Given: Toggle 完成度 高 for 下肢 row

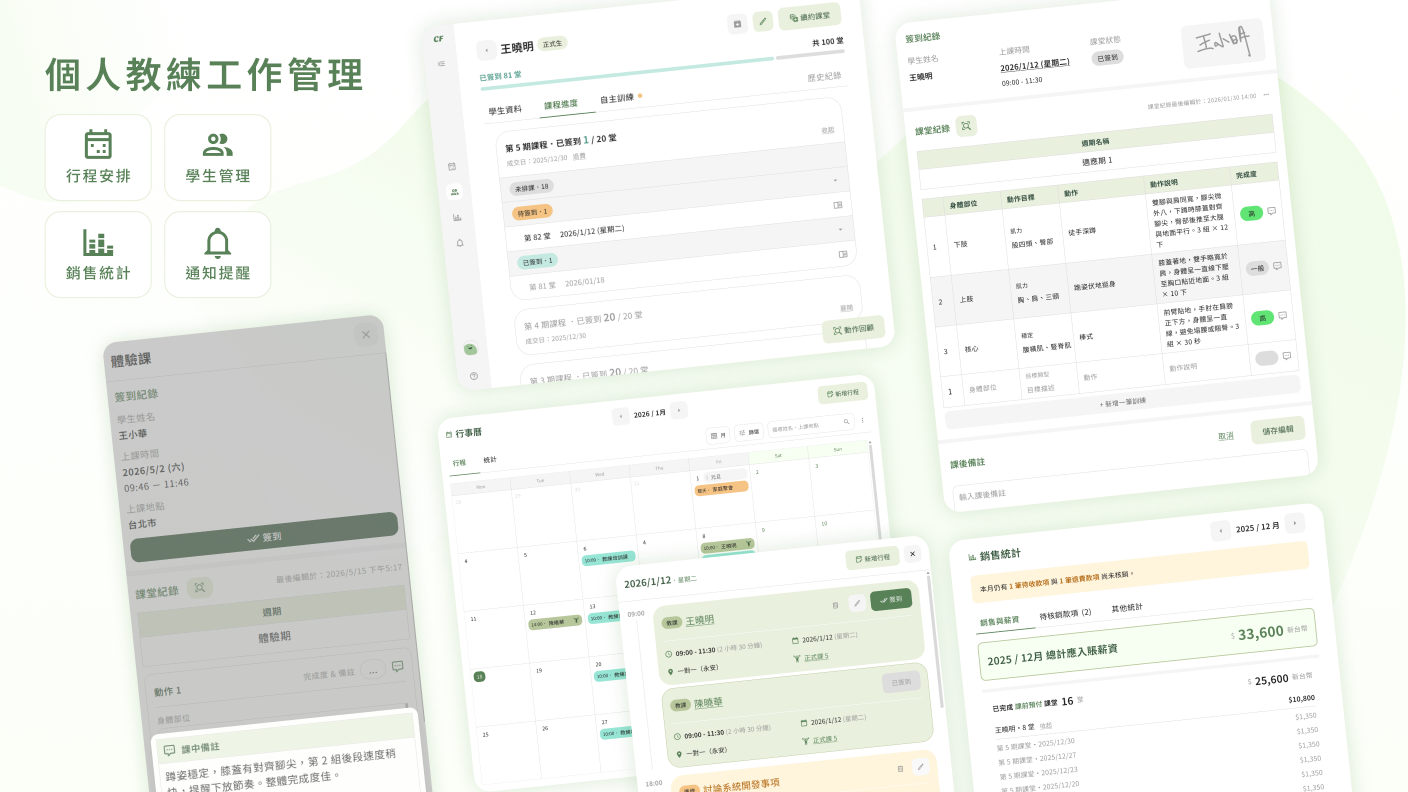Looking at the screenshot, I should pyautogui.click(x=1250, y=214).
